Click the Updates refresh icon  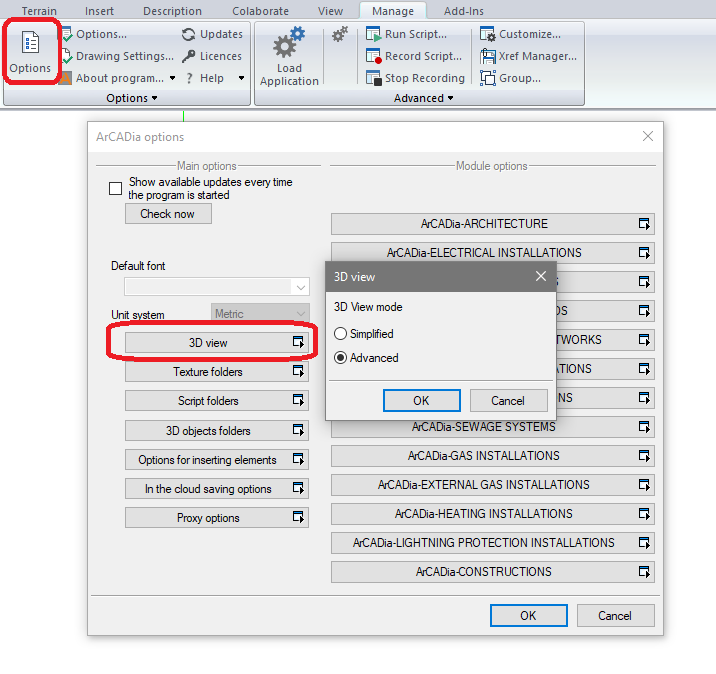click(x=188, y=34)
